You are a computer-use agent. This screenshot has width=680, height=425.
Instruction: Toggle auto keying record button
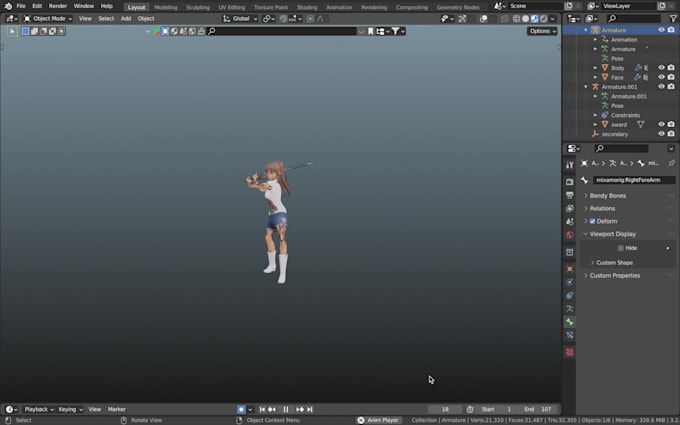(x=241, y=409)
